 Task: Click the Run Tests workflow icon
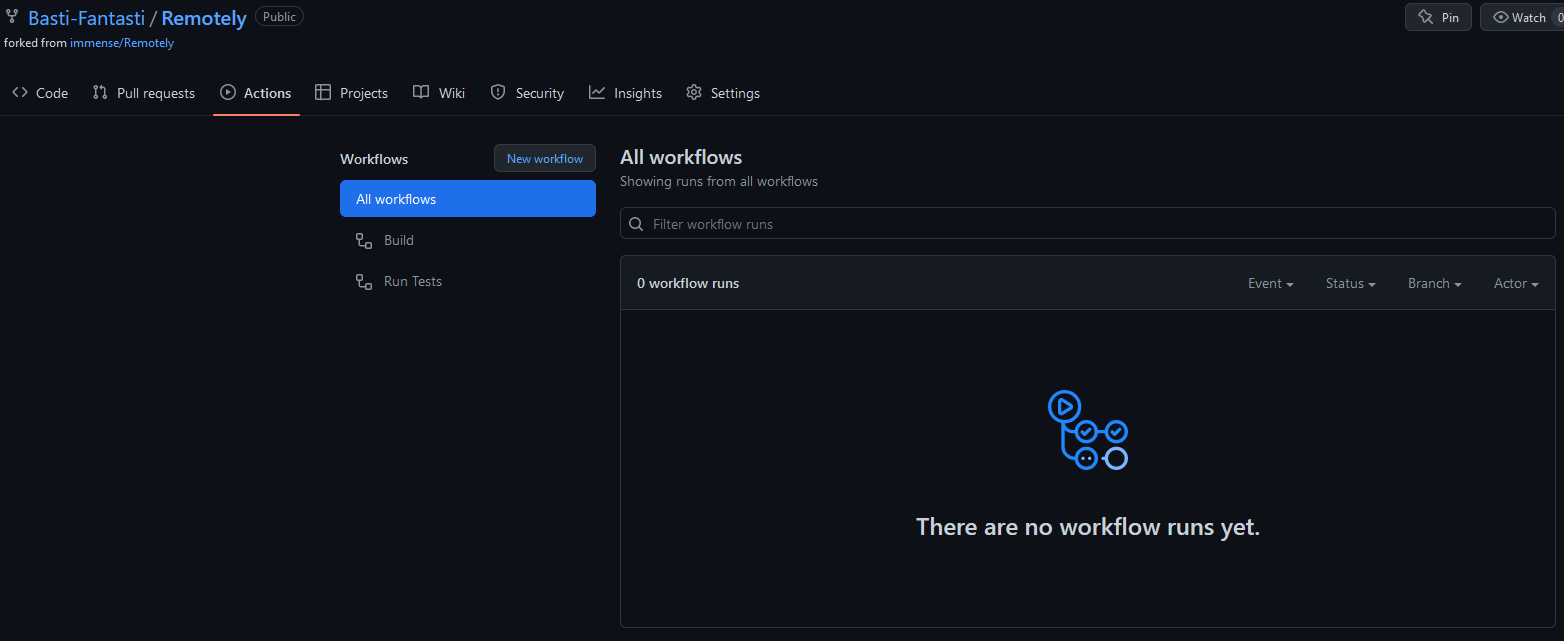coord(364,281)
